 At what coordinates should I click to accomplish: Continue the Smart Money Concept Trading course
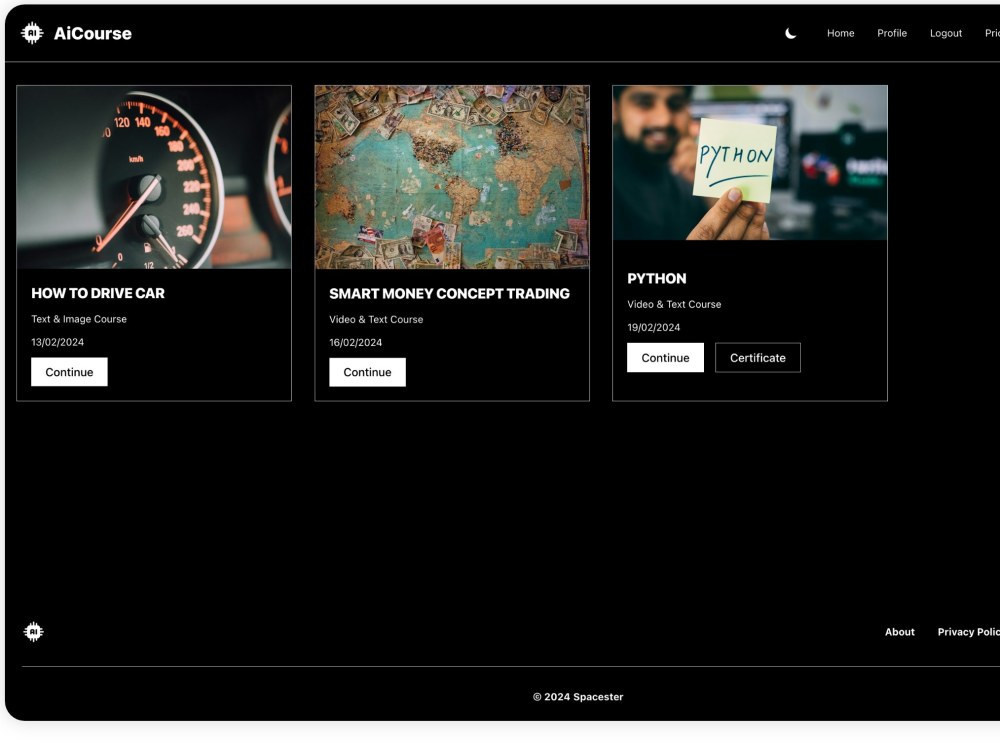tap(367, 372)
